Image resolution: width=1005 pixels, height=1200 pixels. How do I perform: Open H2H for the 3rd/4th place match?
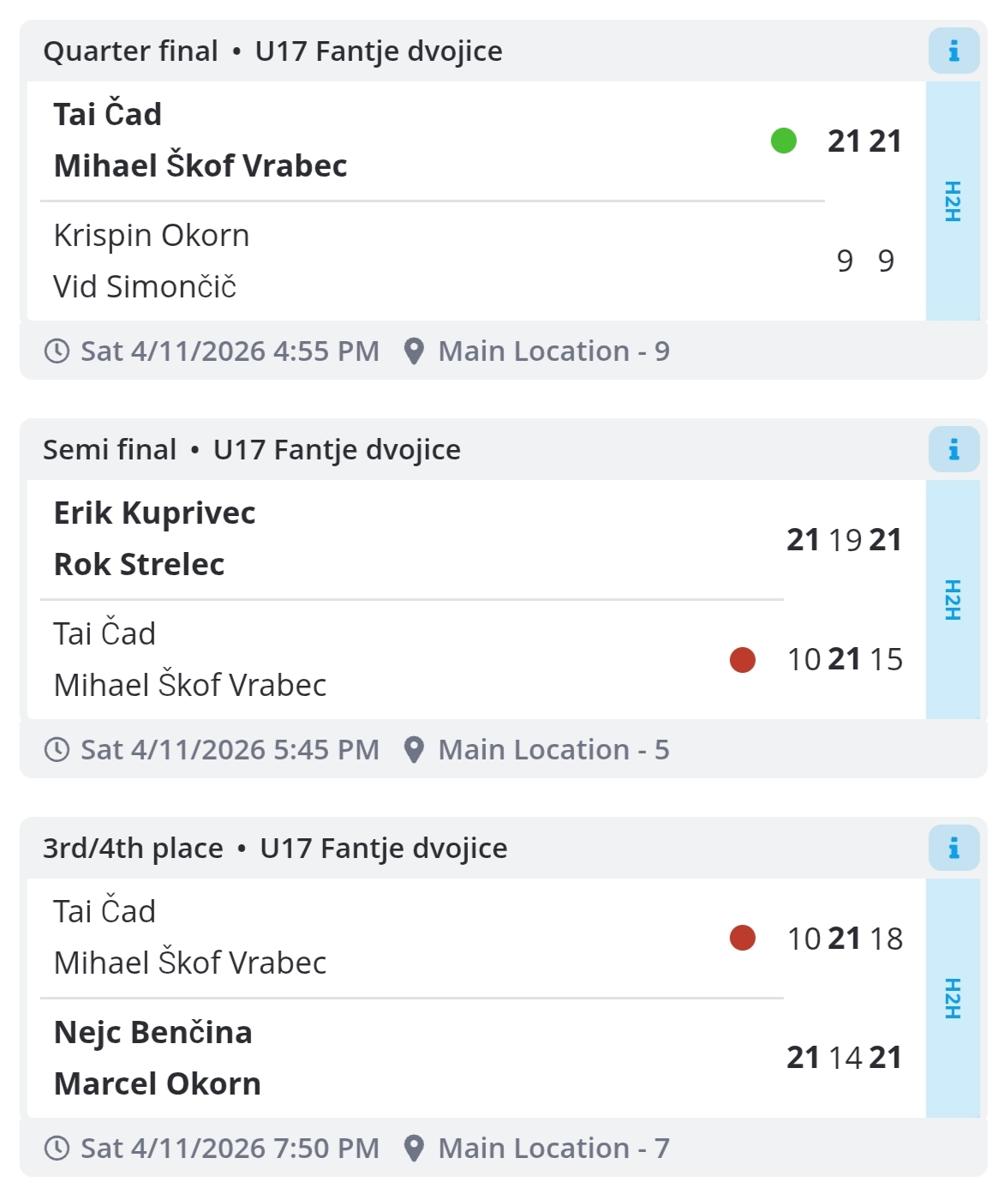coord(952,998)
